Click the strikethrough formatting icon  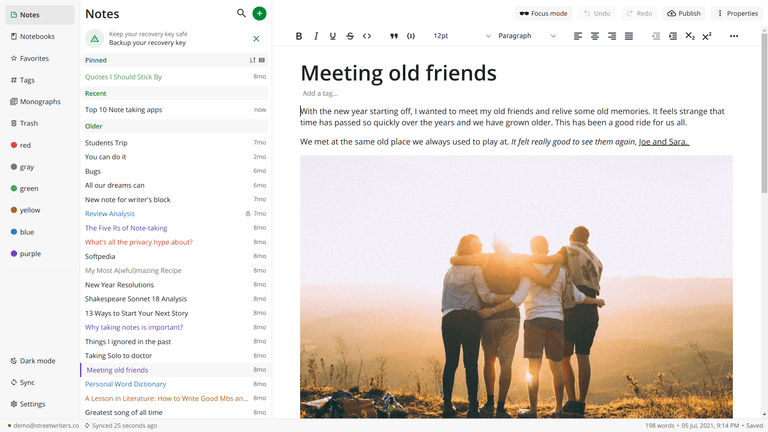click(350, 36)
